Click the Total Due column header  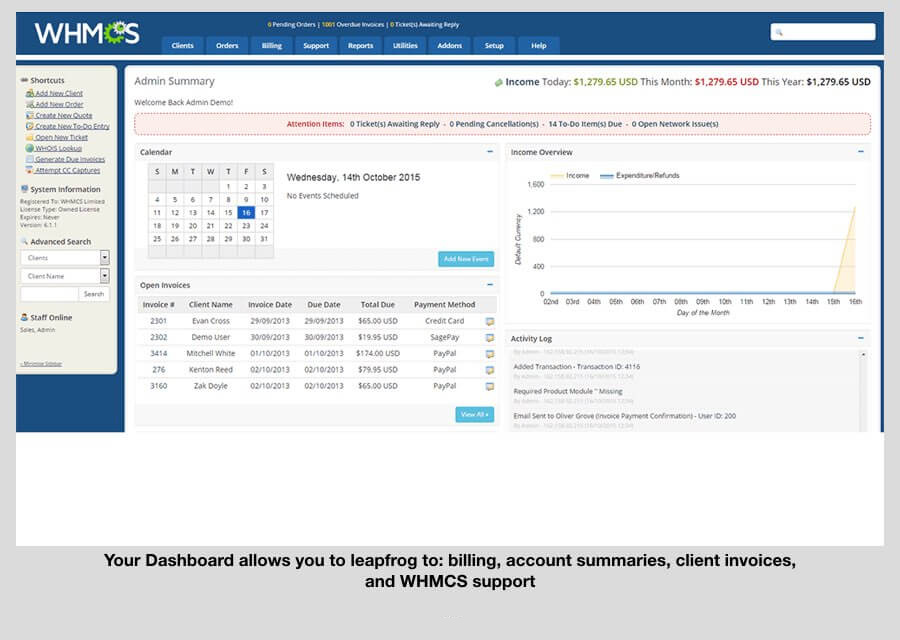click(x=378, y=305)
